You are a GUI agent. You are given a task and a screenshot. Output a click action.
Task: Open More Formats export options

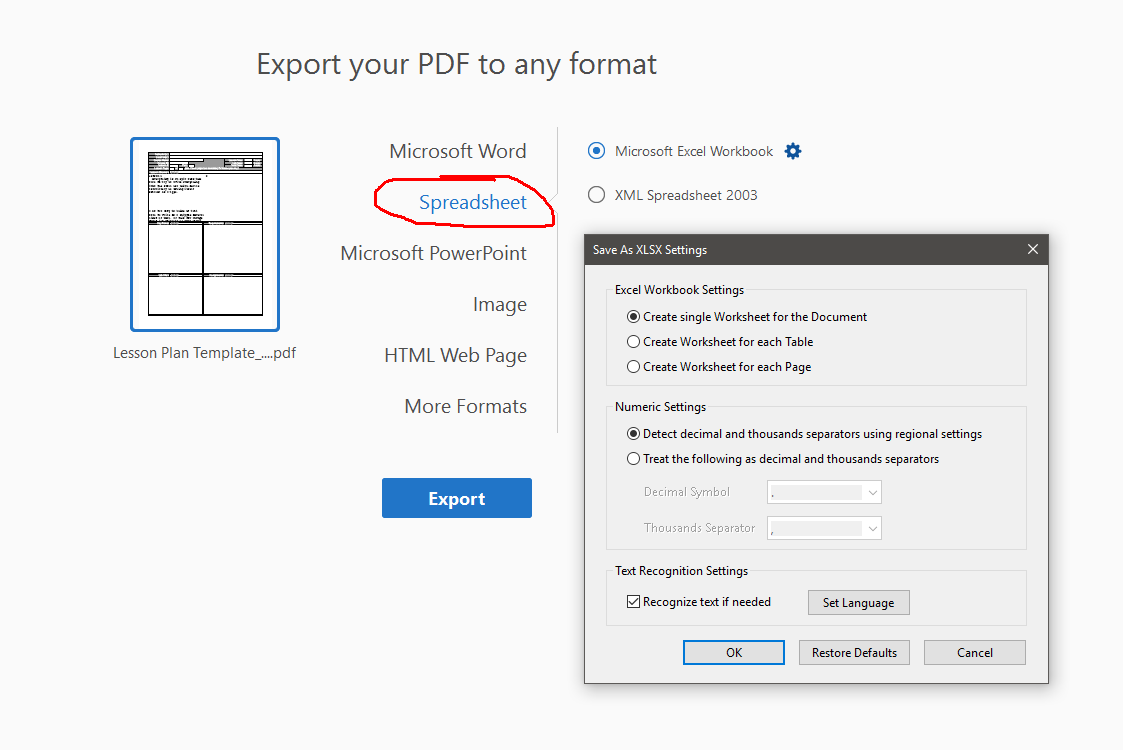click(465, 407)
